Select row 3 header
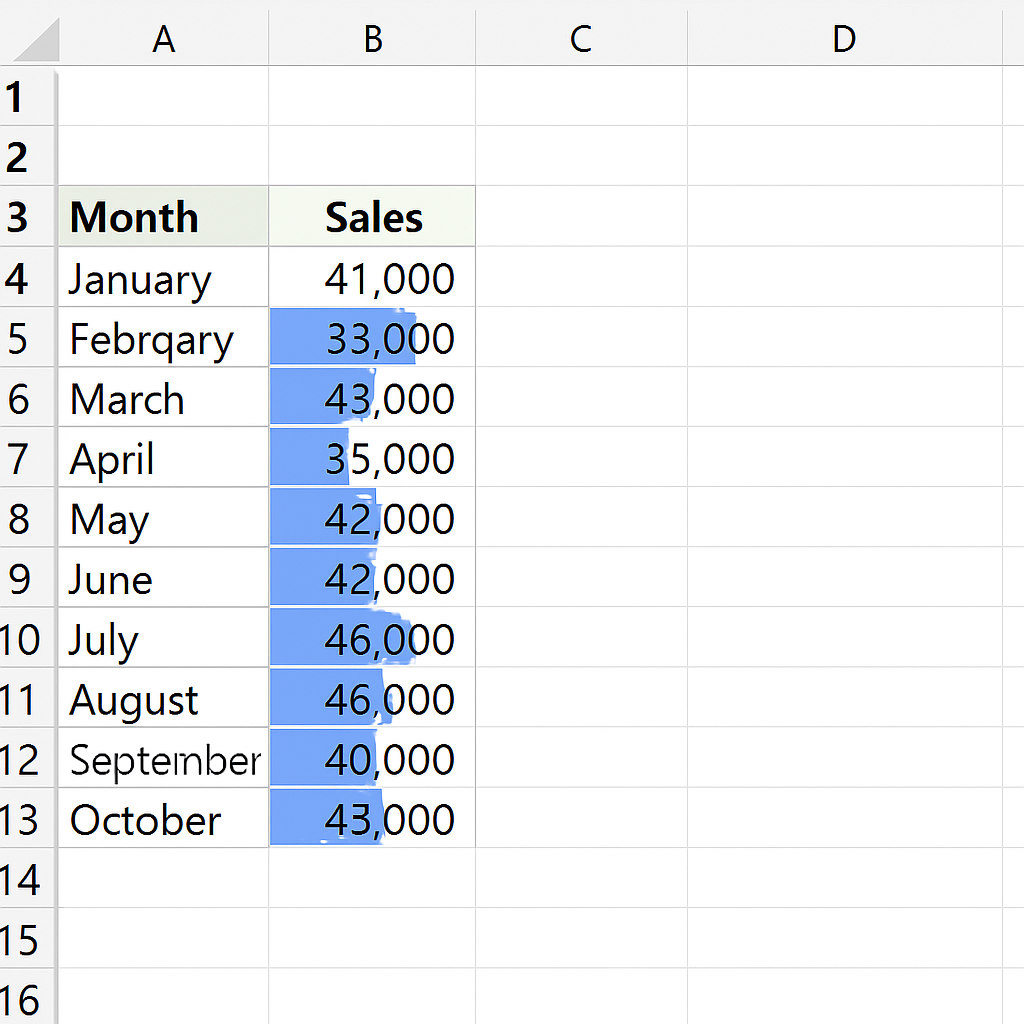Screen dimensions: 1024x1024 (x=27, y=216)
